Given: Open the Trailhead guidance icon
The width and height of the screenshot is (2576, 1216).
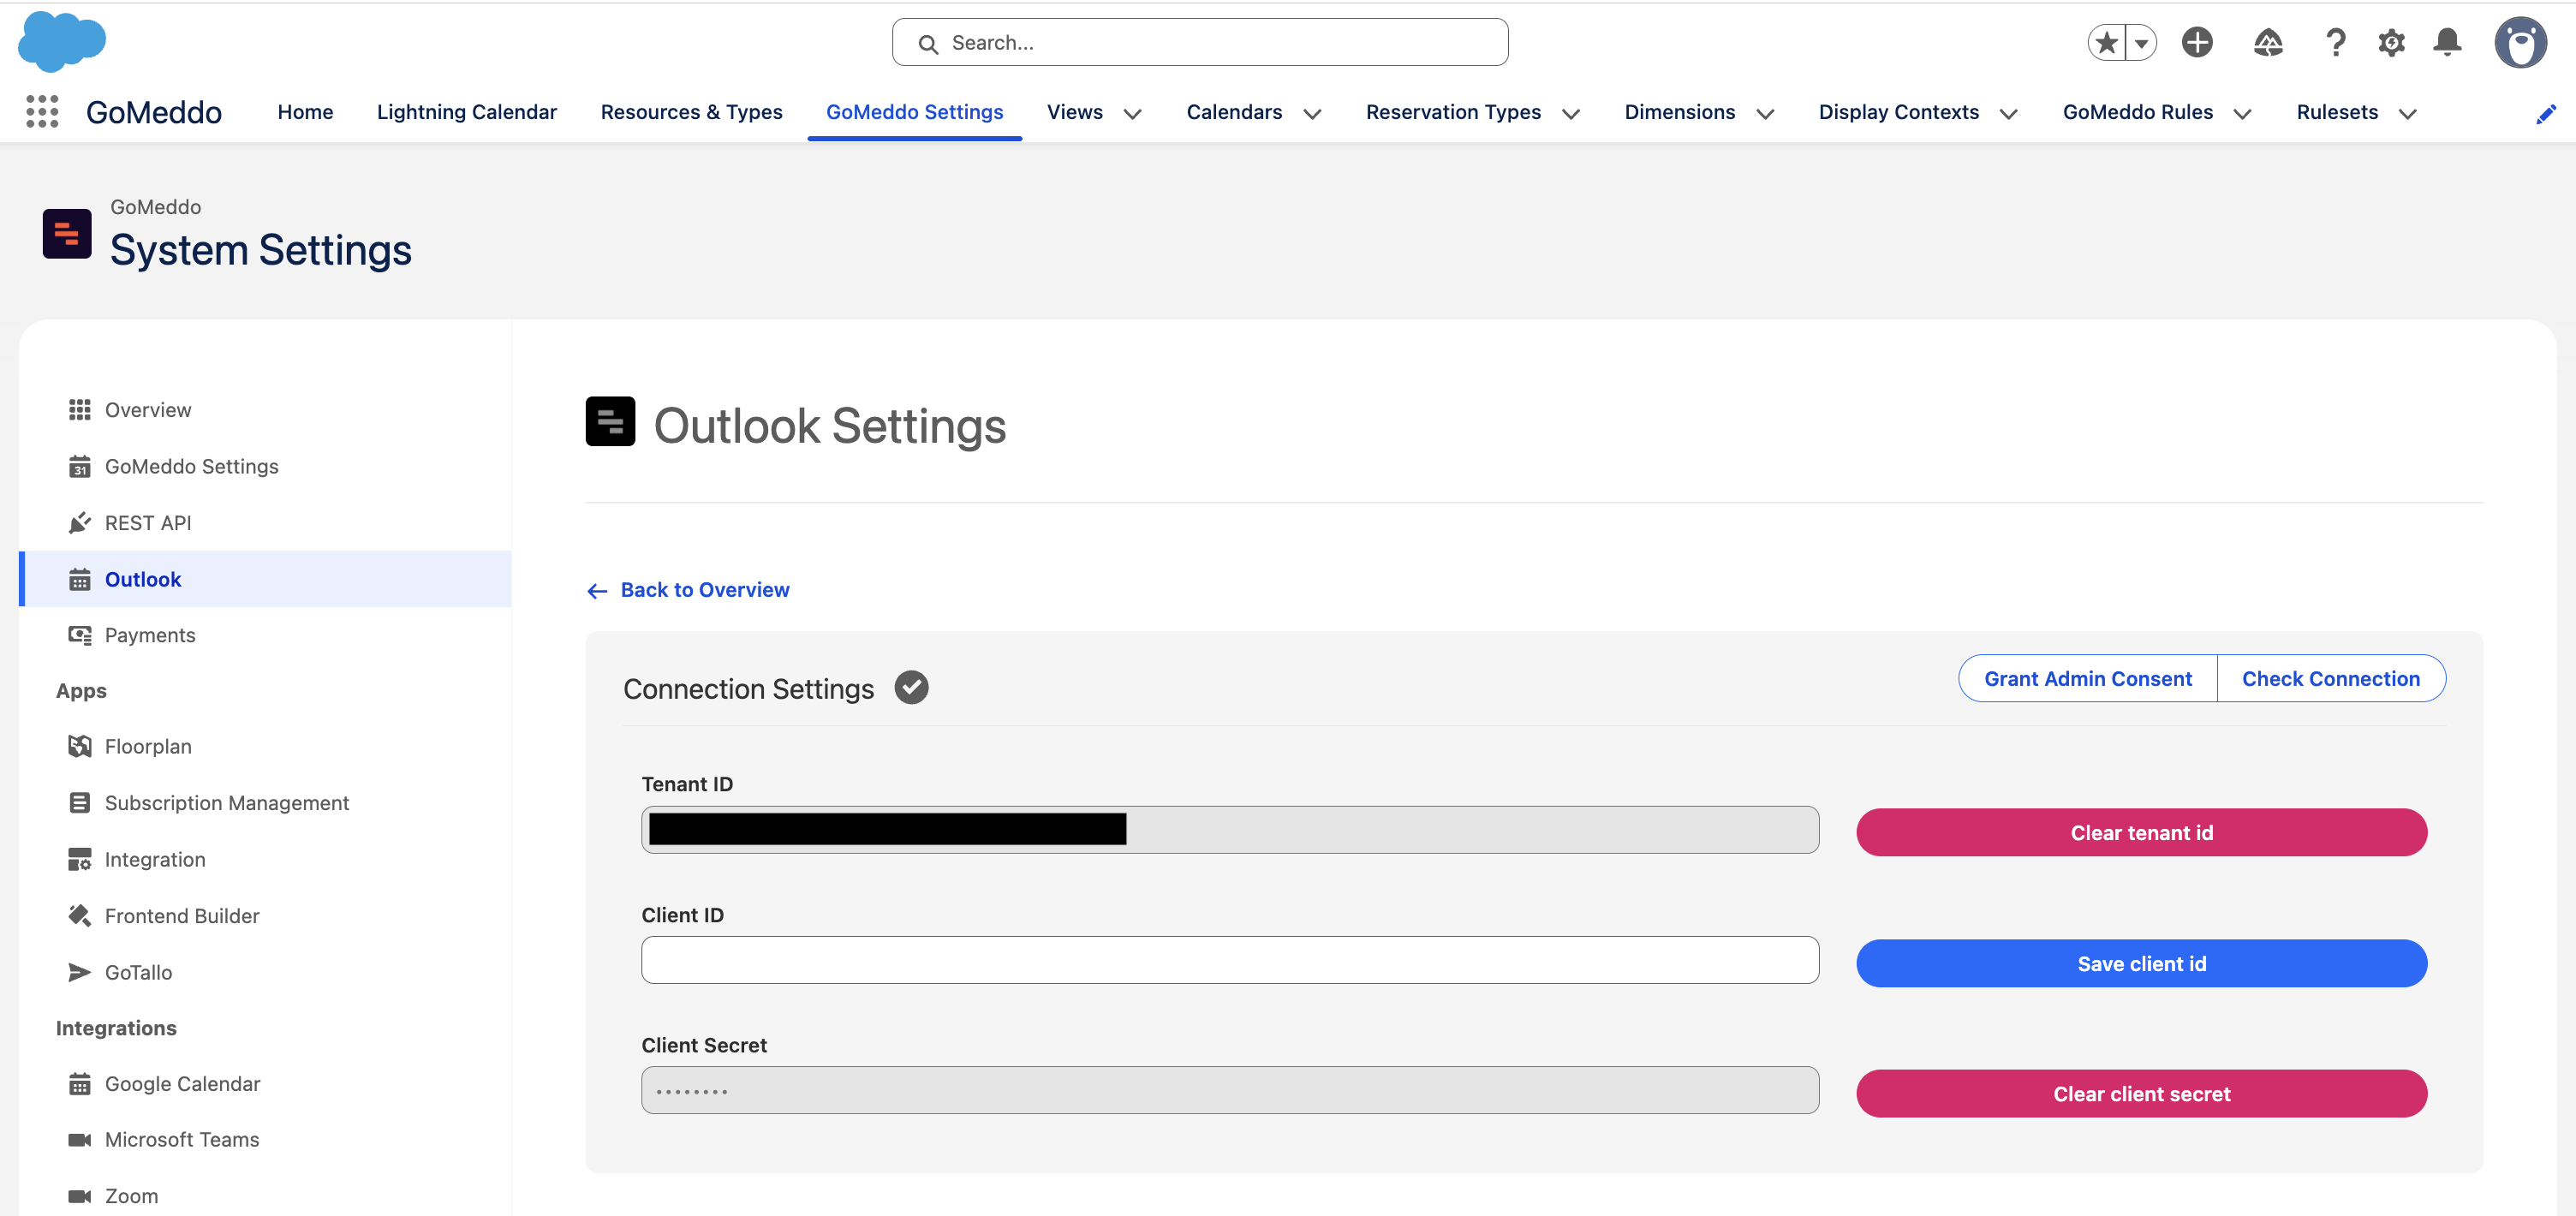Looking at the screenshot, I should [2268, 42].
